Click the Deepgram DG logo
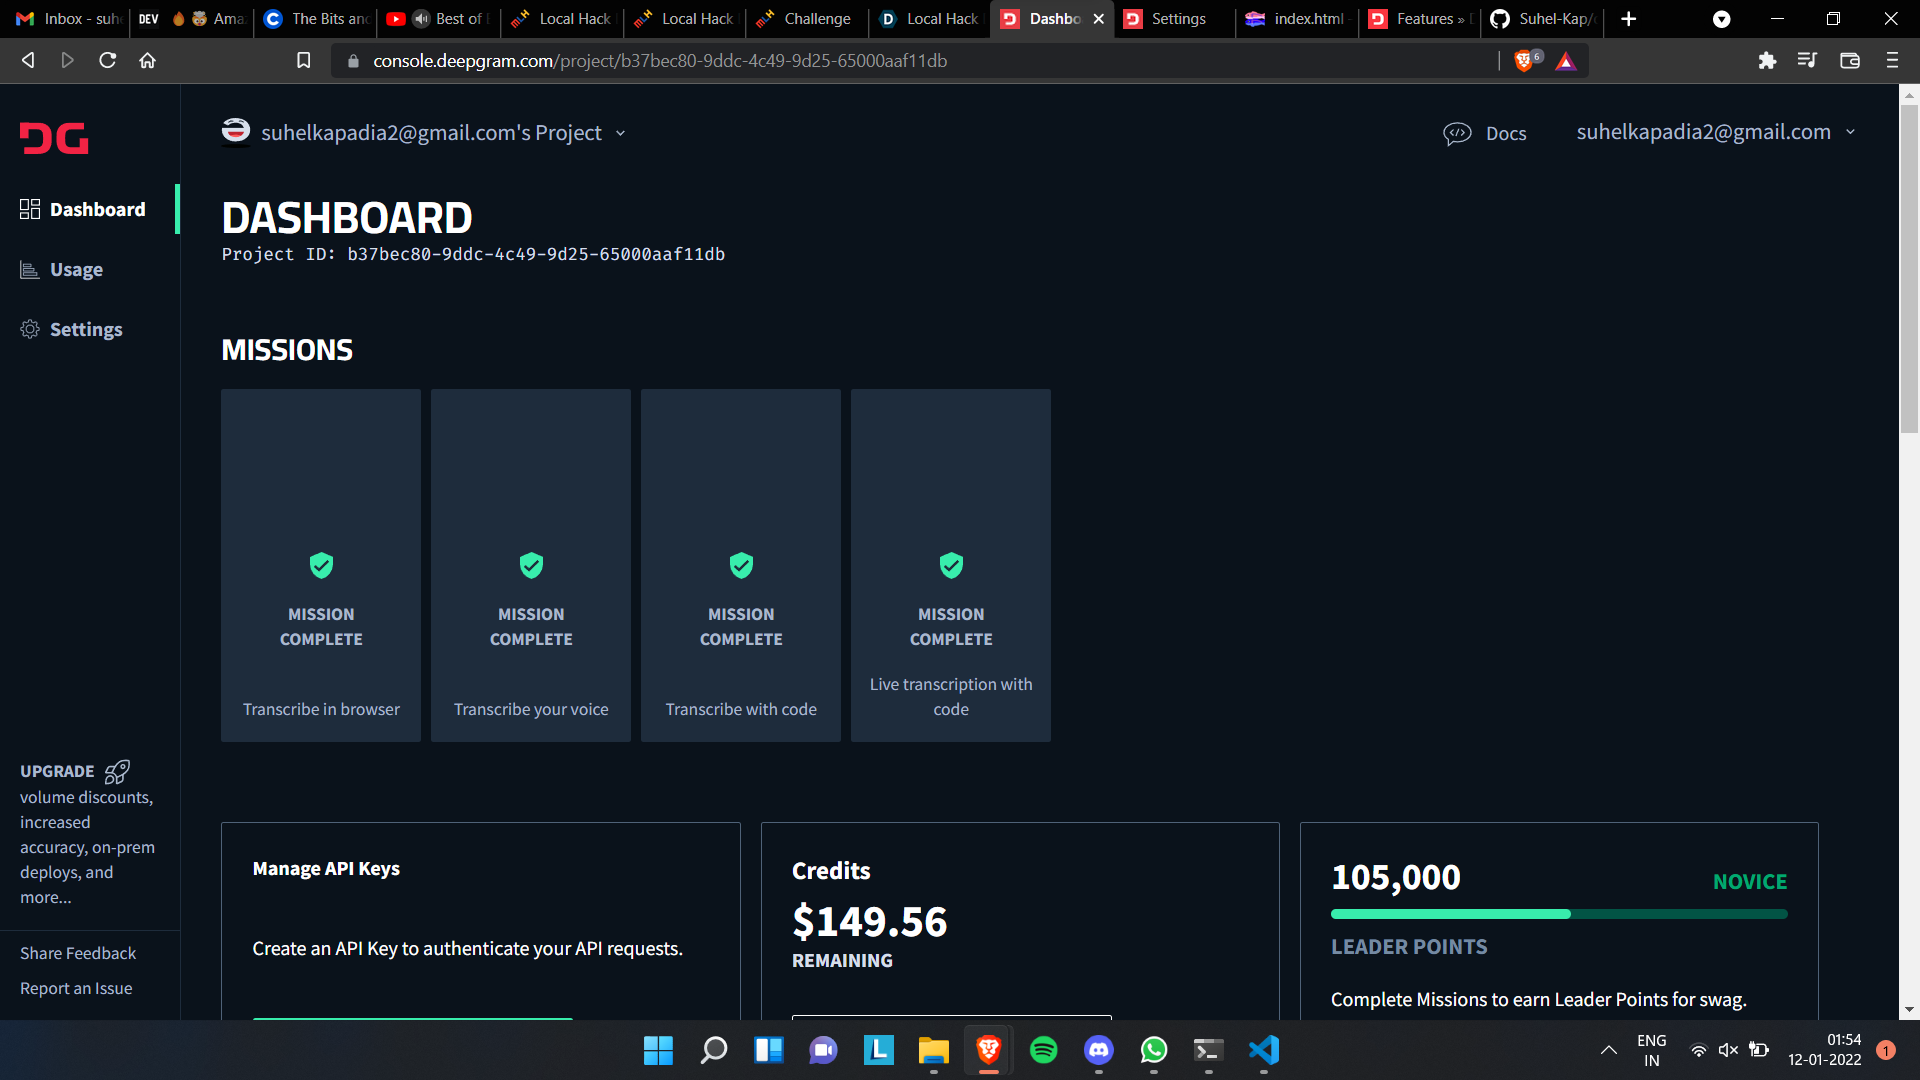The width and height of the screenshot is (1920, 1080). tap(54, 138)
